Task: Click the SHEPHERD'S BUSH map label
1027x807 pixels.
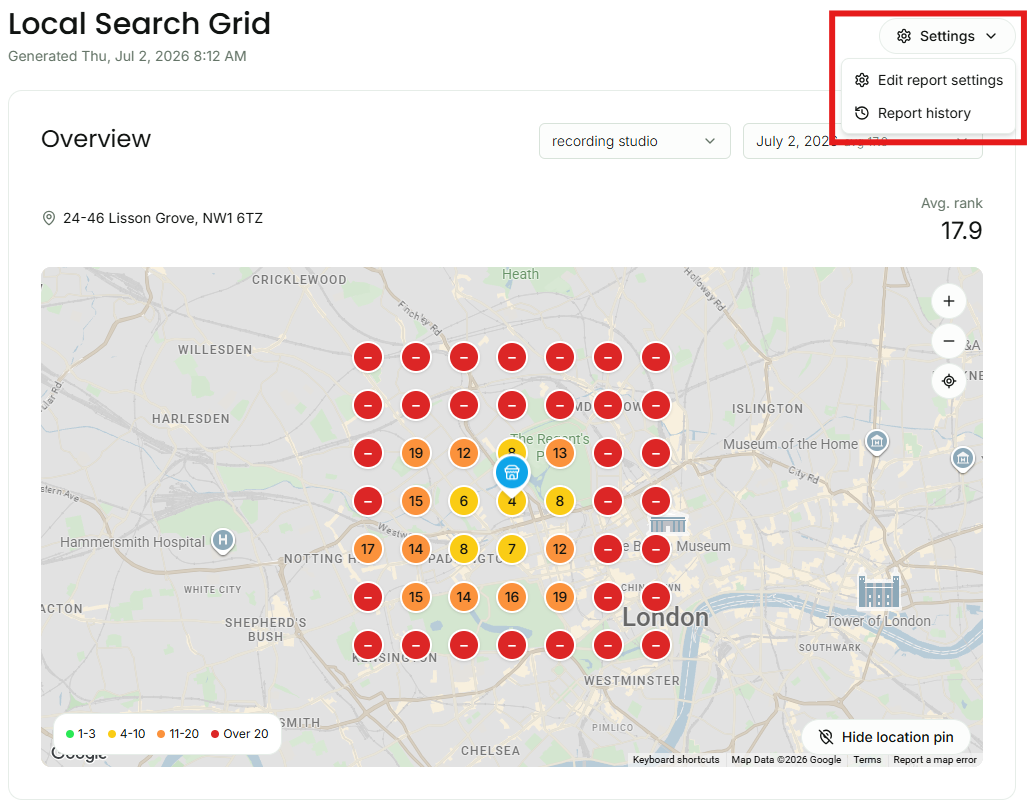Action: coord(265,629)
